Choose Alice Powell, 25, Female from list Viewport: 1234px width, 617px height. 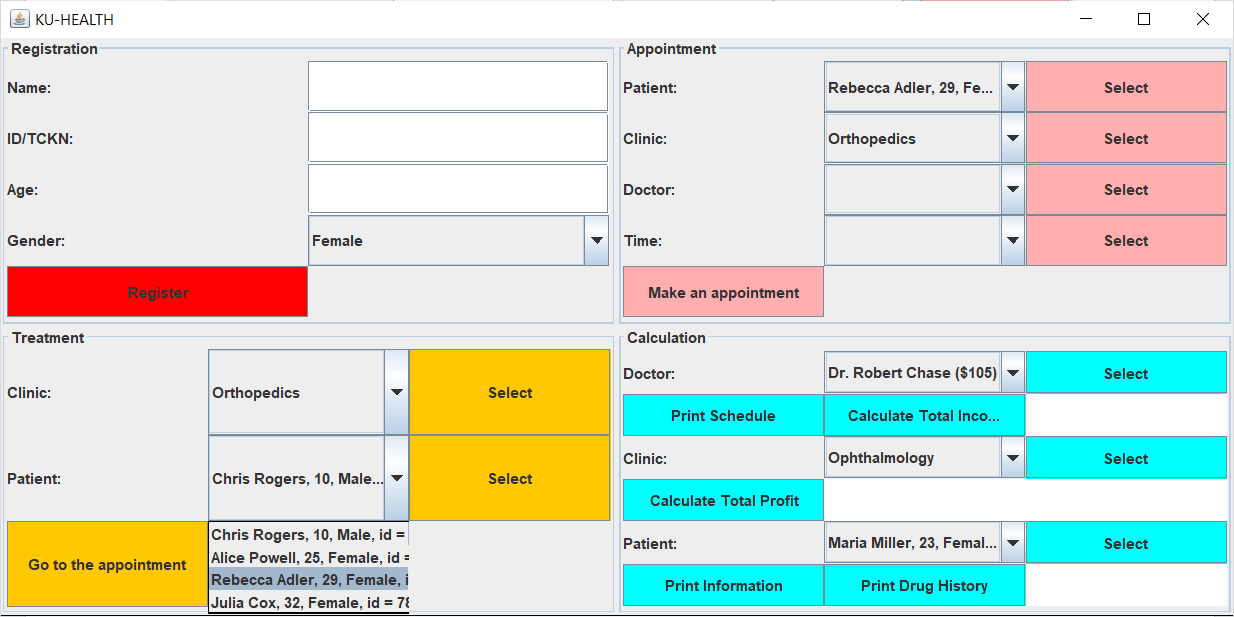(309, 557)
